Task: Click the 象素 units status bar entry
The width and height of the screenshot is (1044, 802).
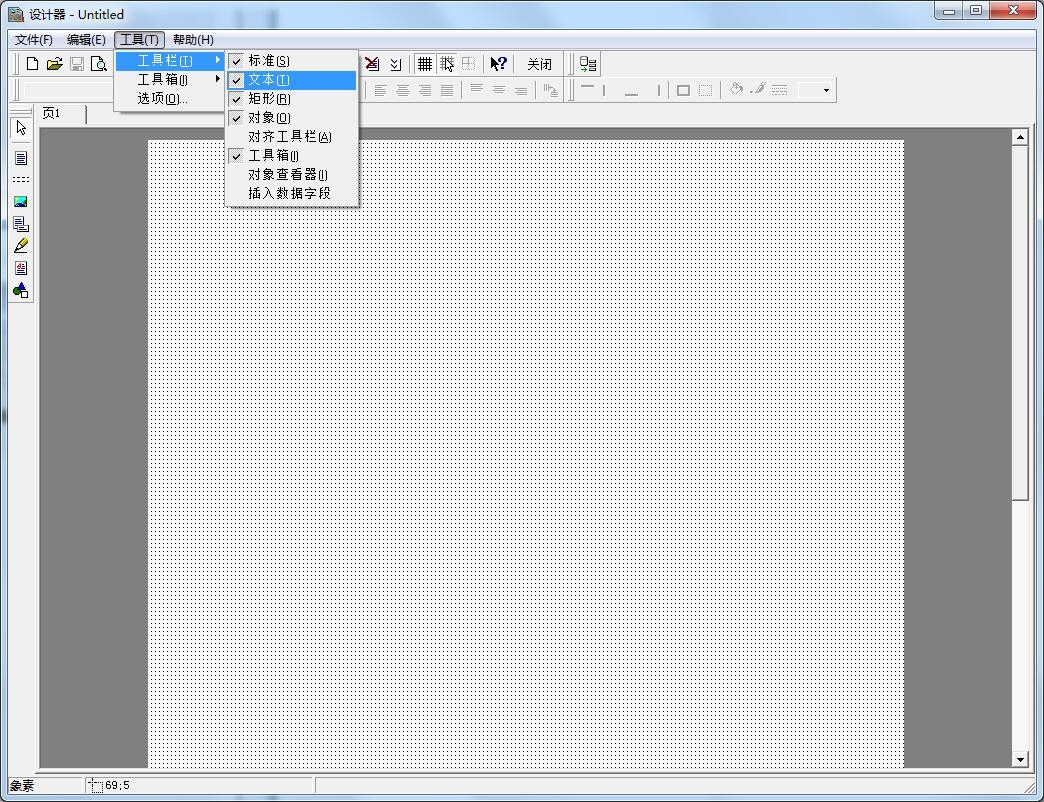Action: point(22,786)
